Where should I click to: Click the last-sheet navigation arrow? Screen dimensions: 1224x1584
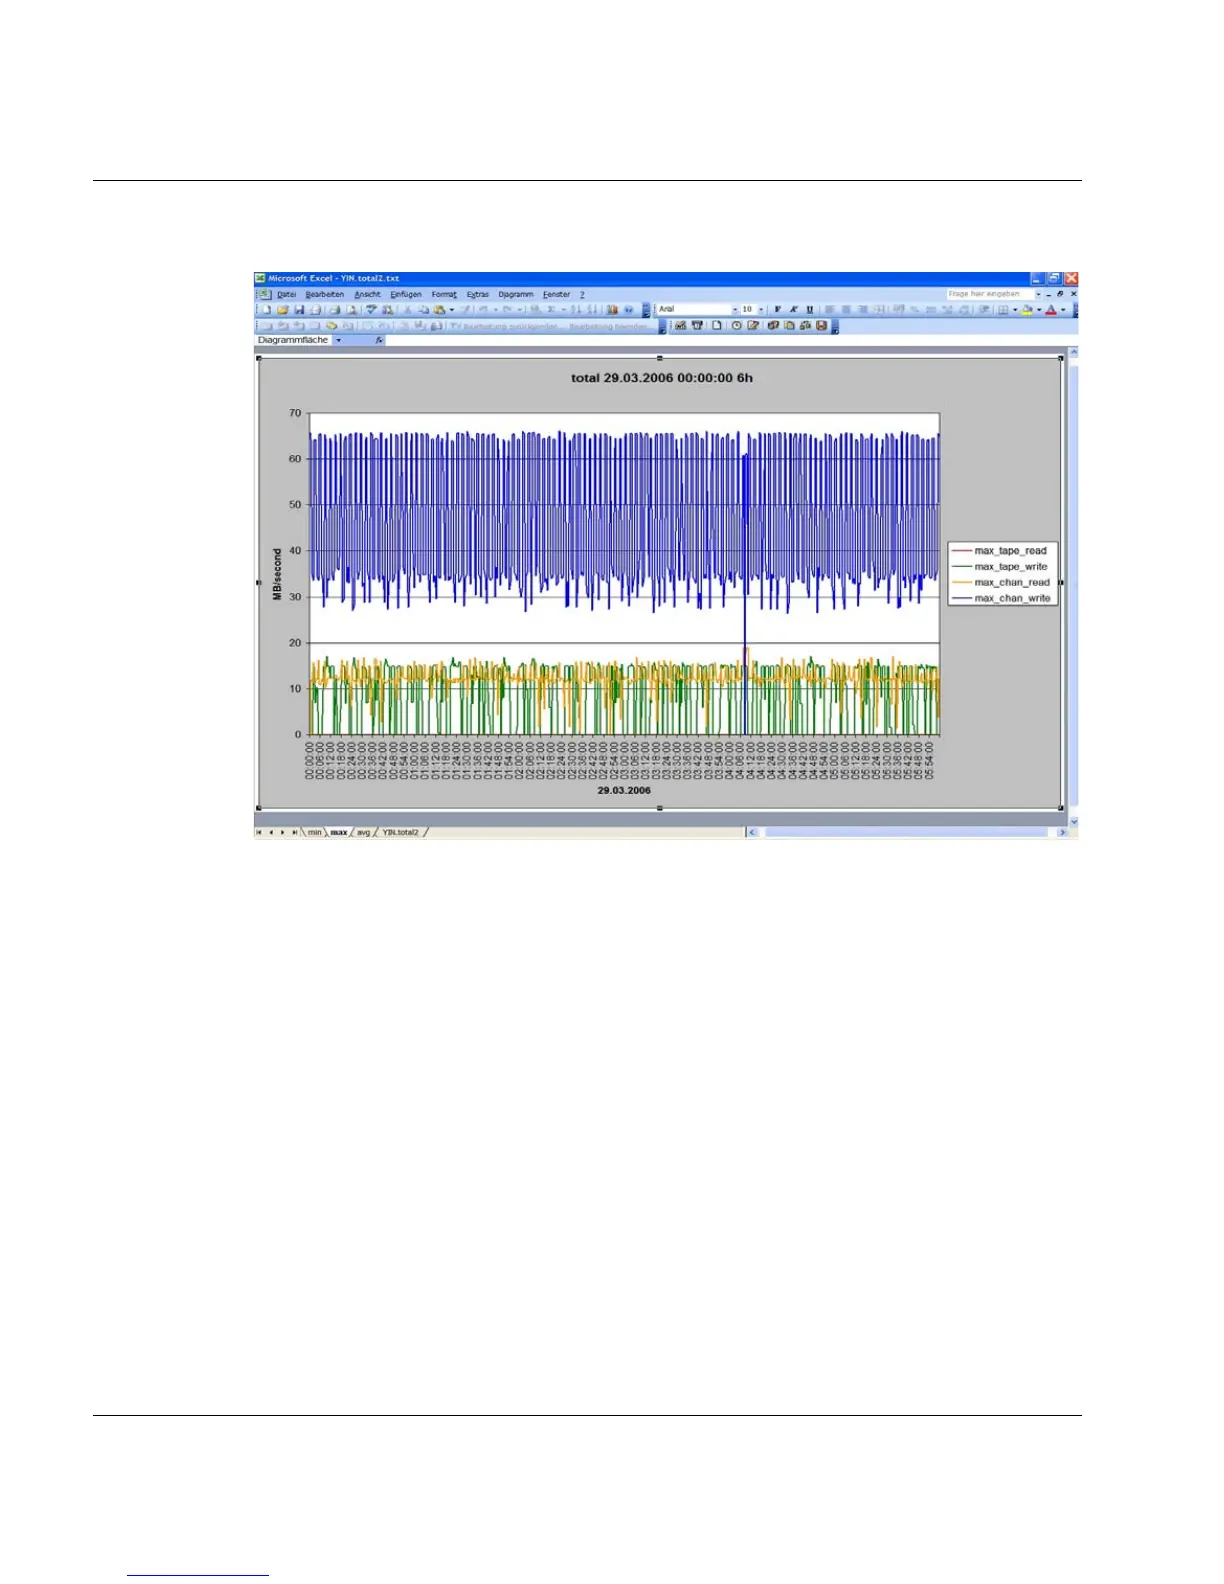coord(294,832)
